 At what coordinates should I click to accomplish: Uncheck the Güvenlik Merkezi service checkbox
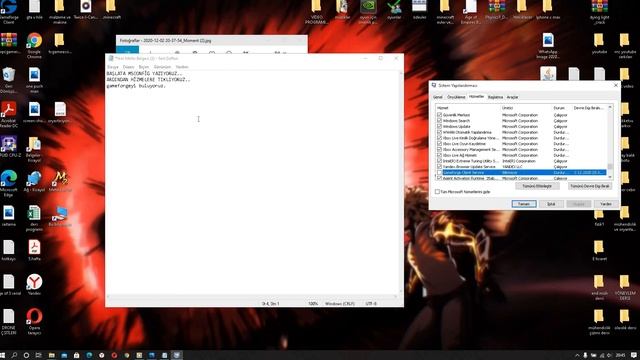tap(439, 115)
